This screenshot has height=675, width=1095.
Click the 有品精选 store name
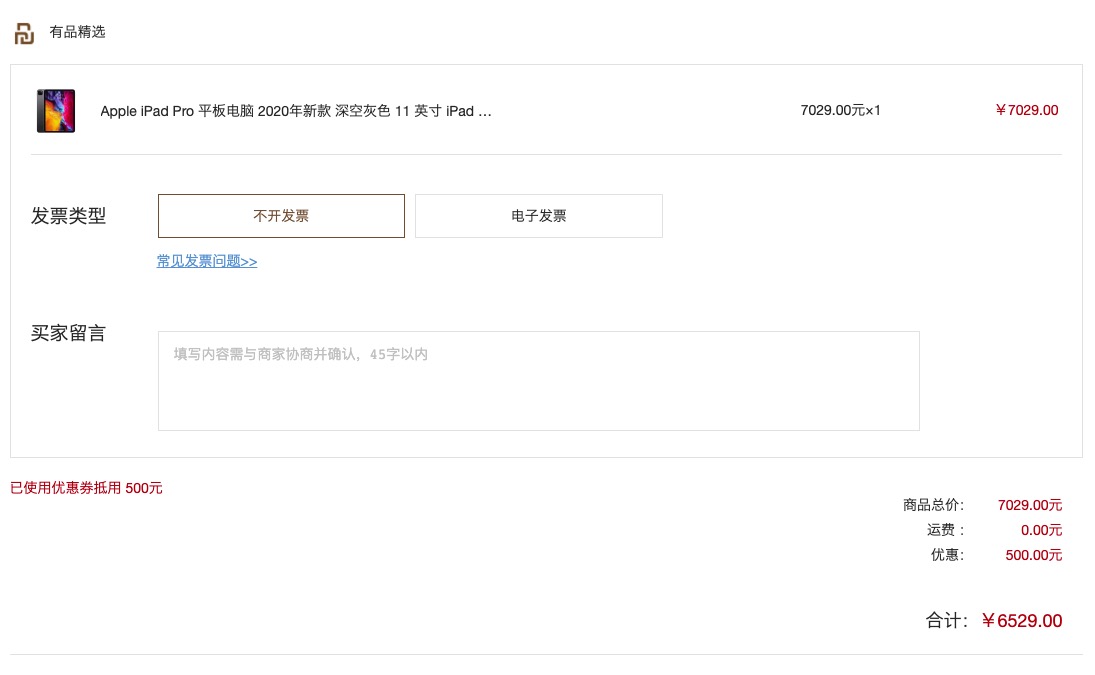coord(77,32)
